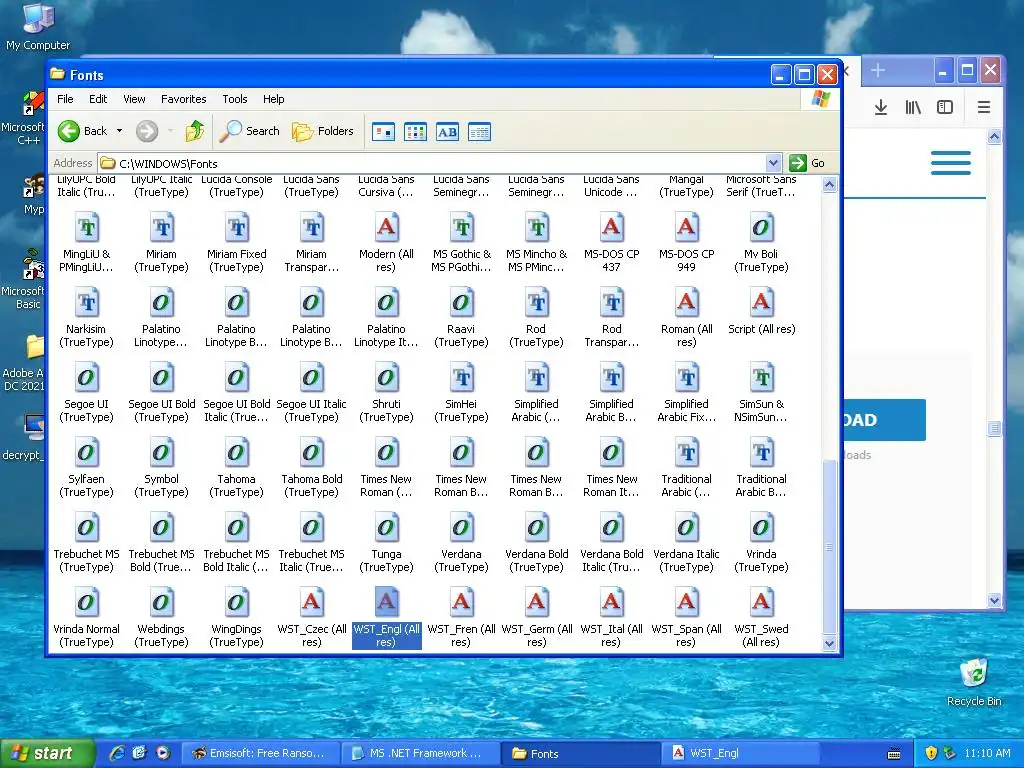Switch to Large Icons view
Image resolution: width=1024 pixels, height=768 pixels.
383,132
